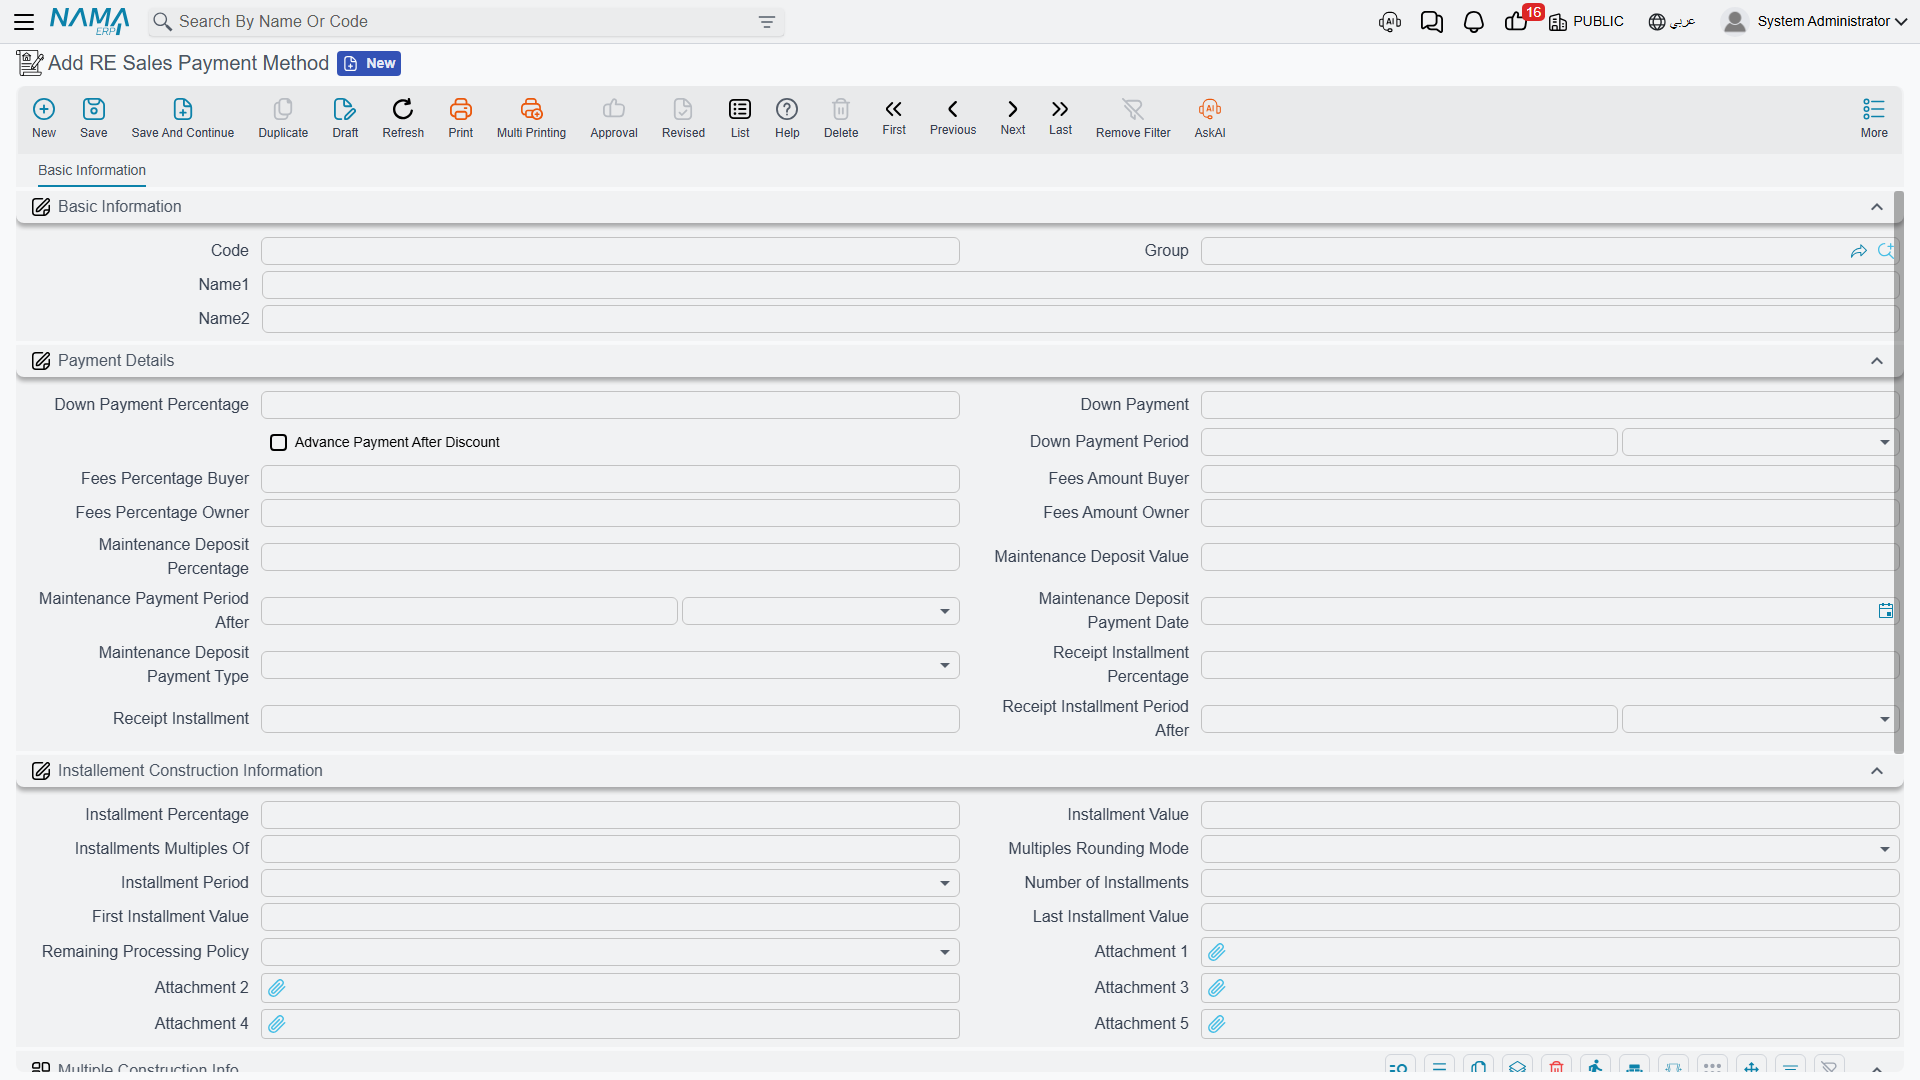
Task: Click the NAMA ERP logo
Action: point(89,21)
